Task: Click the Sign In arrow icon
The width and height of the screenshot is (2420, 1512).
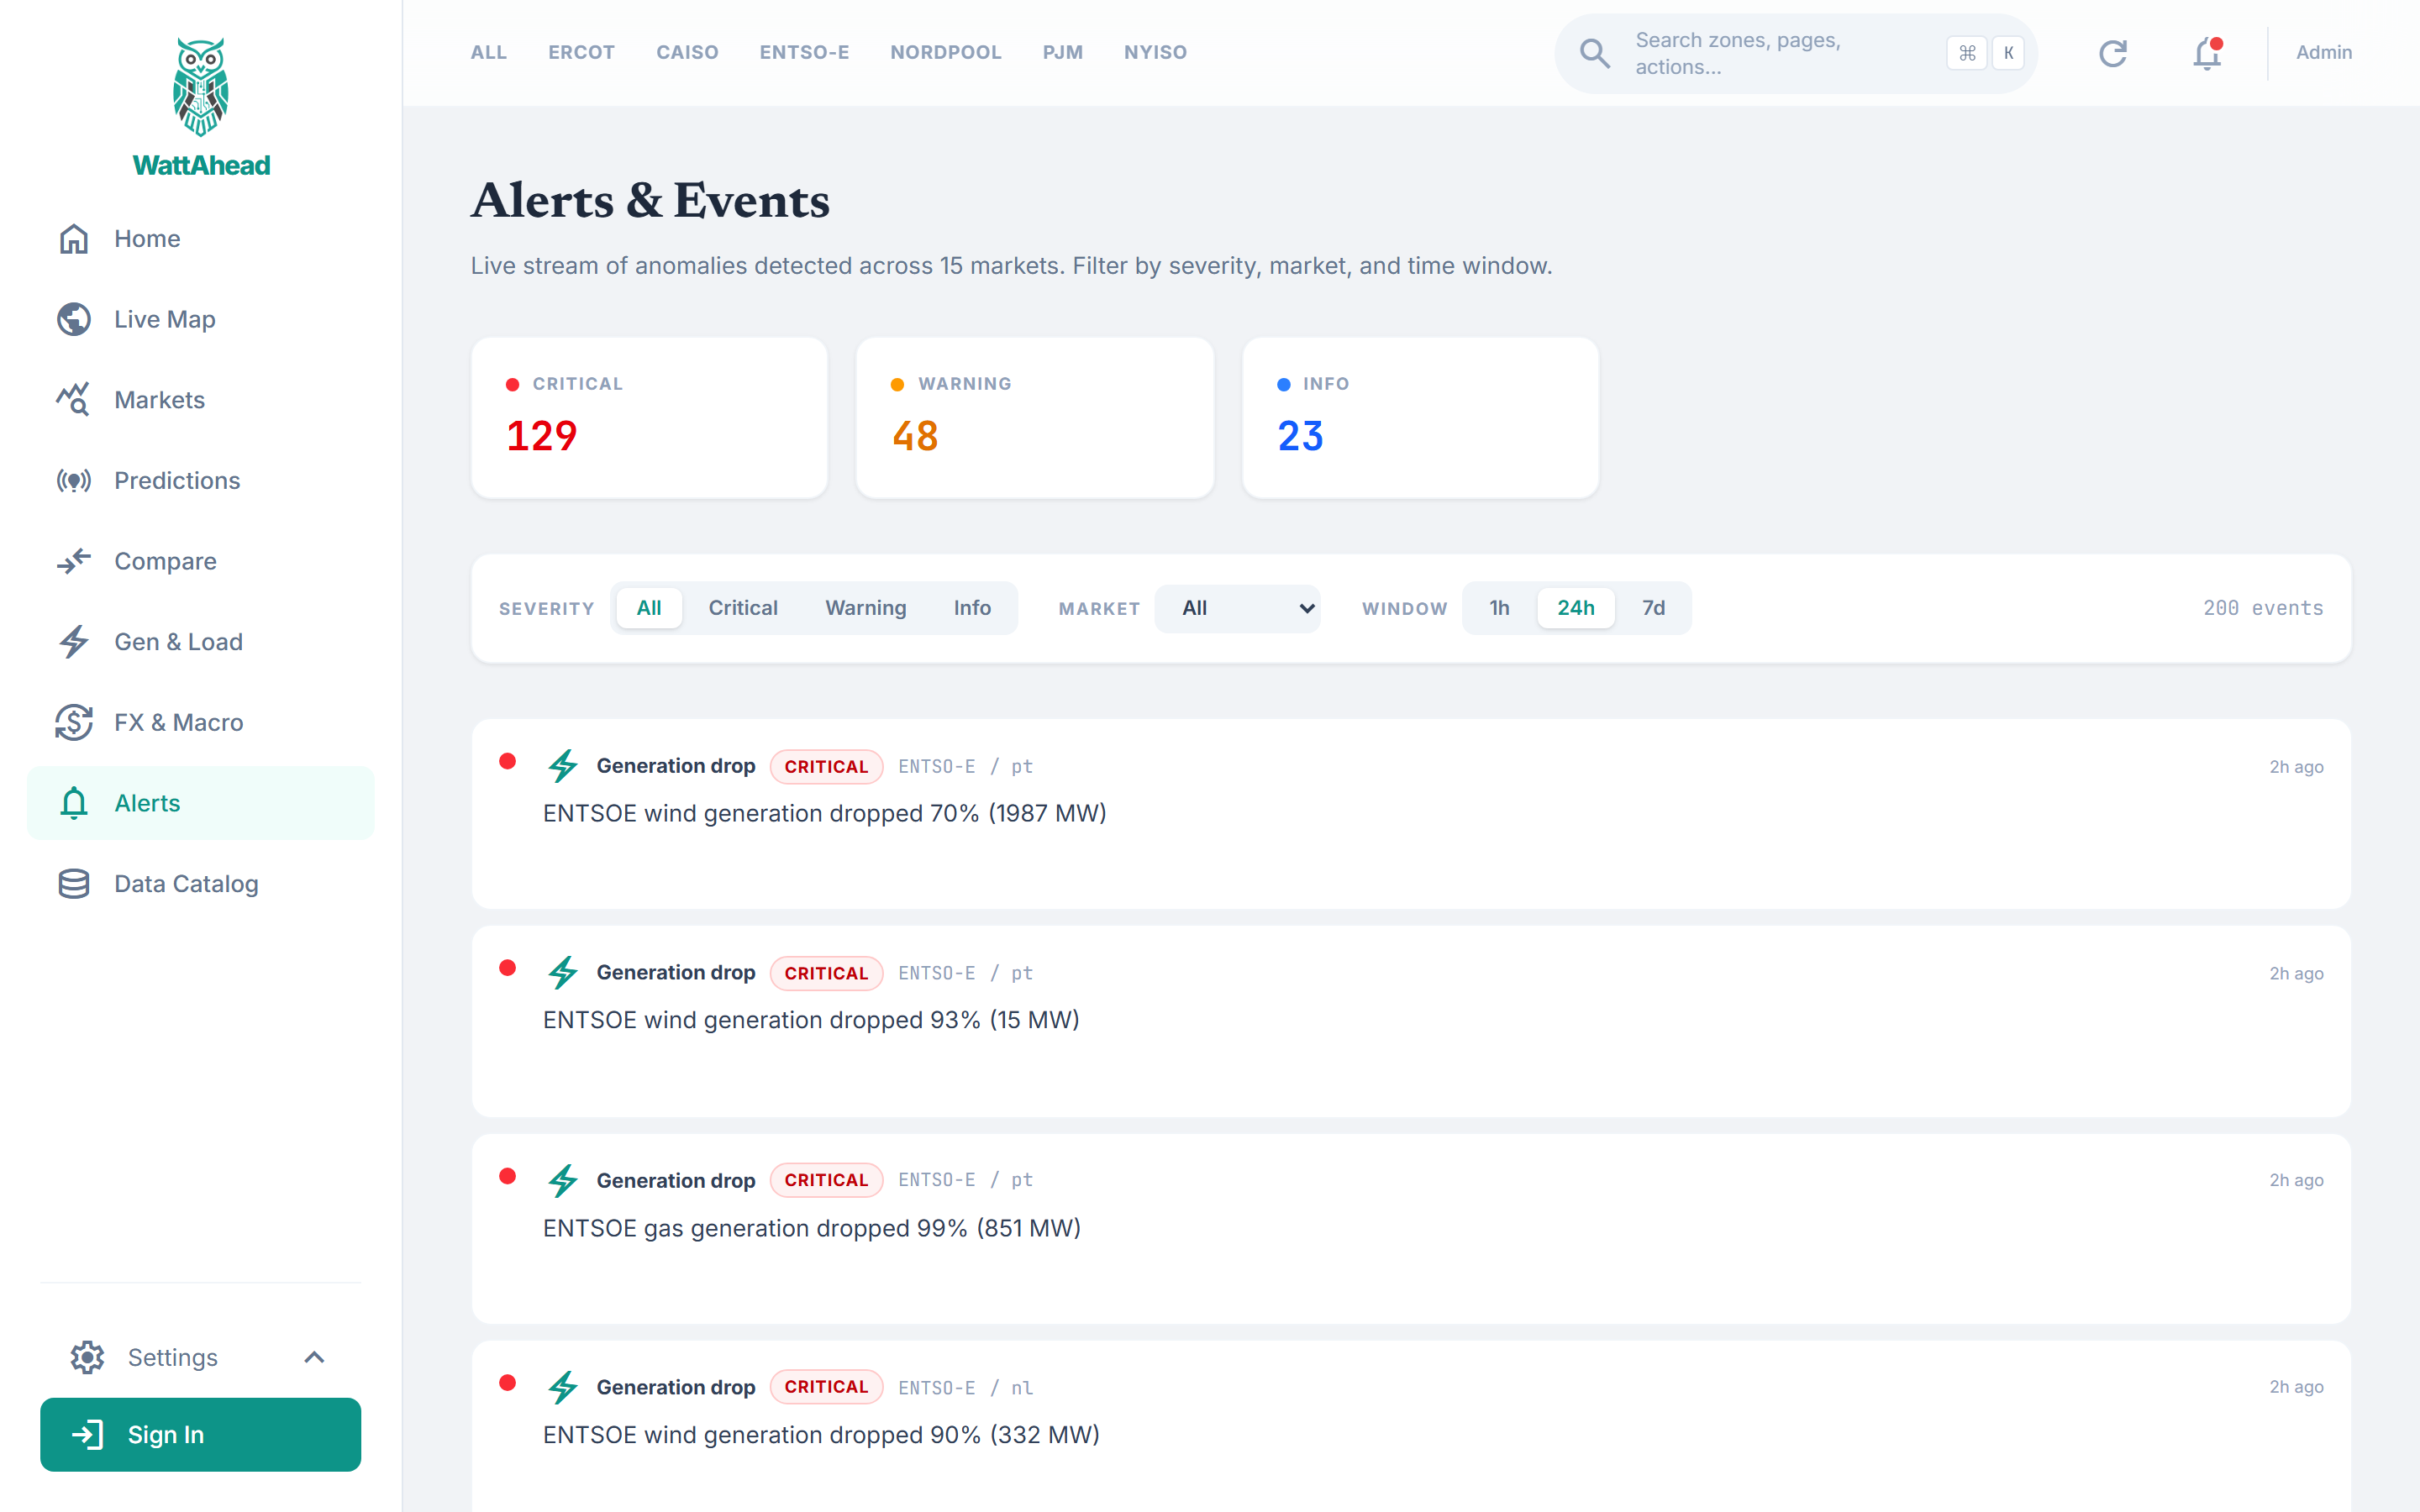Action: [x=88, y=1434]
